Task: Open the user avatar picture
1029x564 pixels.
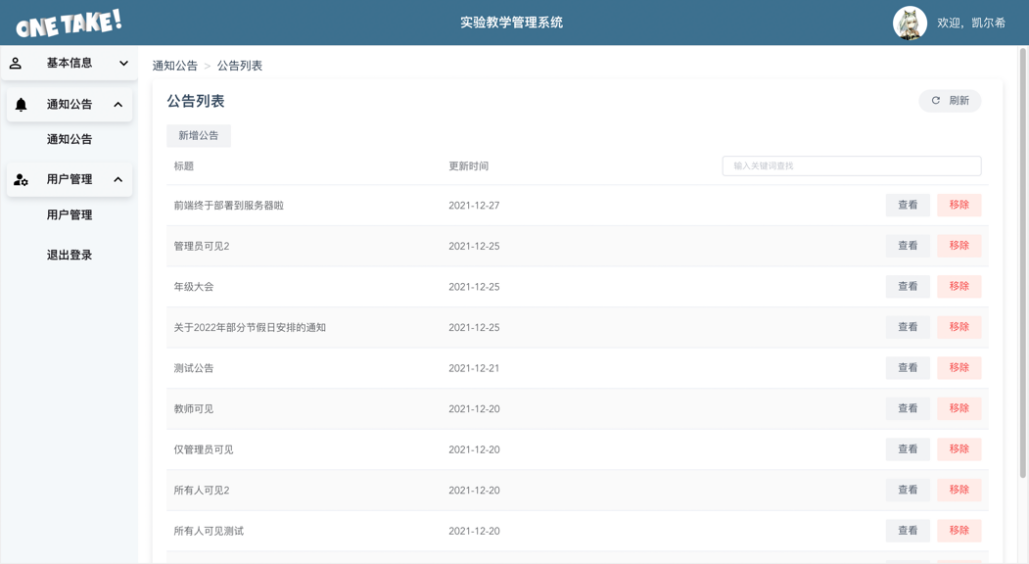Action: click(910, 23)
